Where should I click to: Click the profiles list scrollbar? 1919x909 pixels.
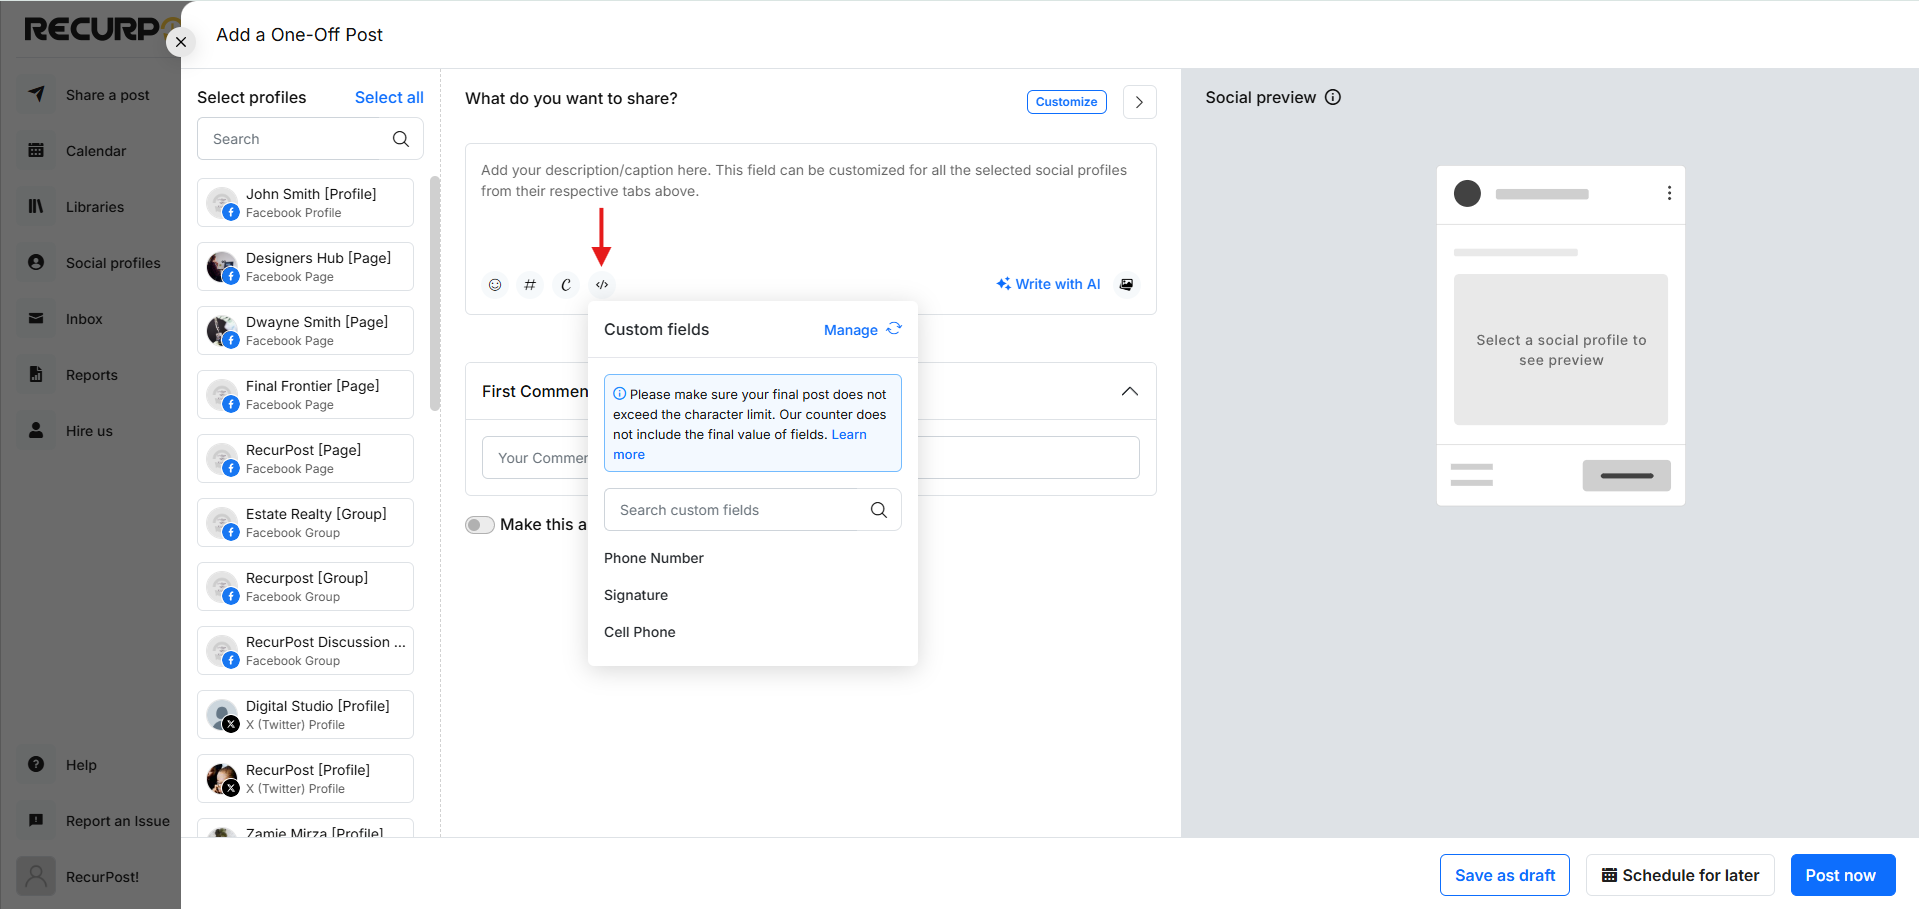pyautogui.click(x=434, y=293)
